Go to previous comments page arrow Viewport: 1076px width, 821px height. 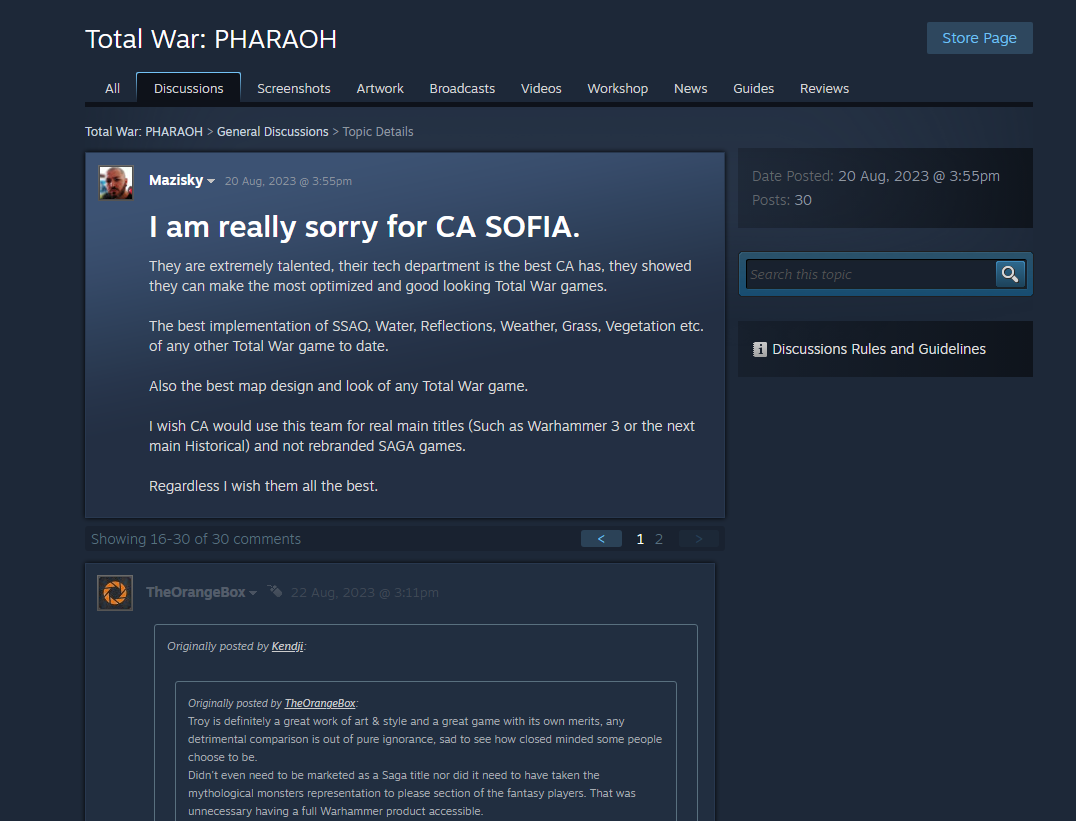[x=601, y=539]
